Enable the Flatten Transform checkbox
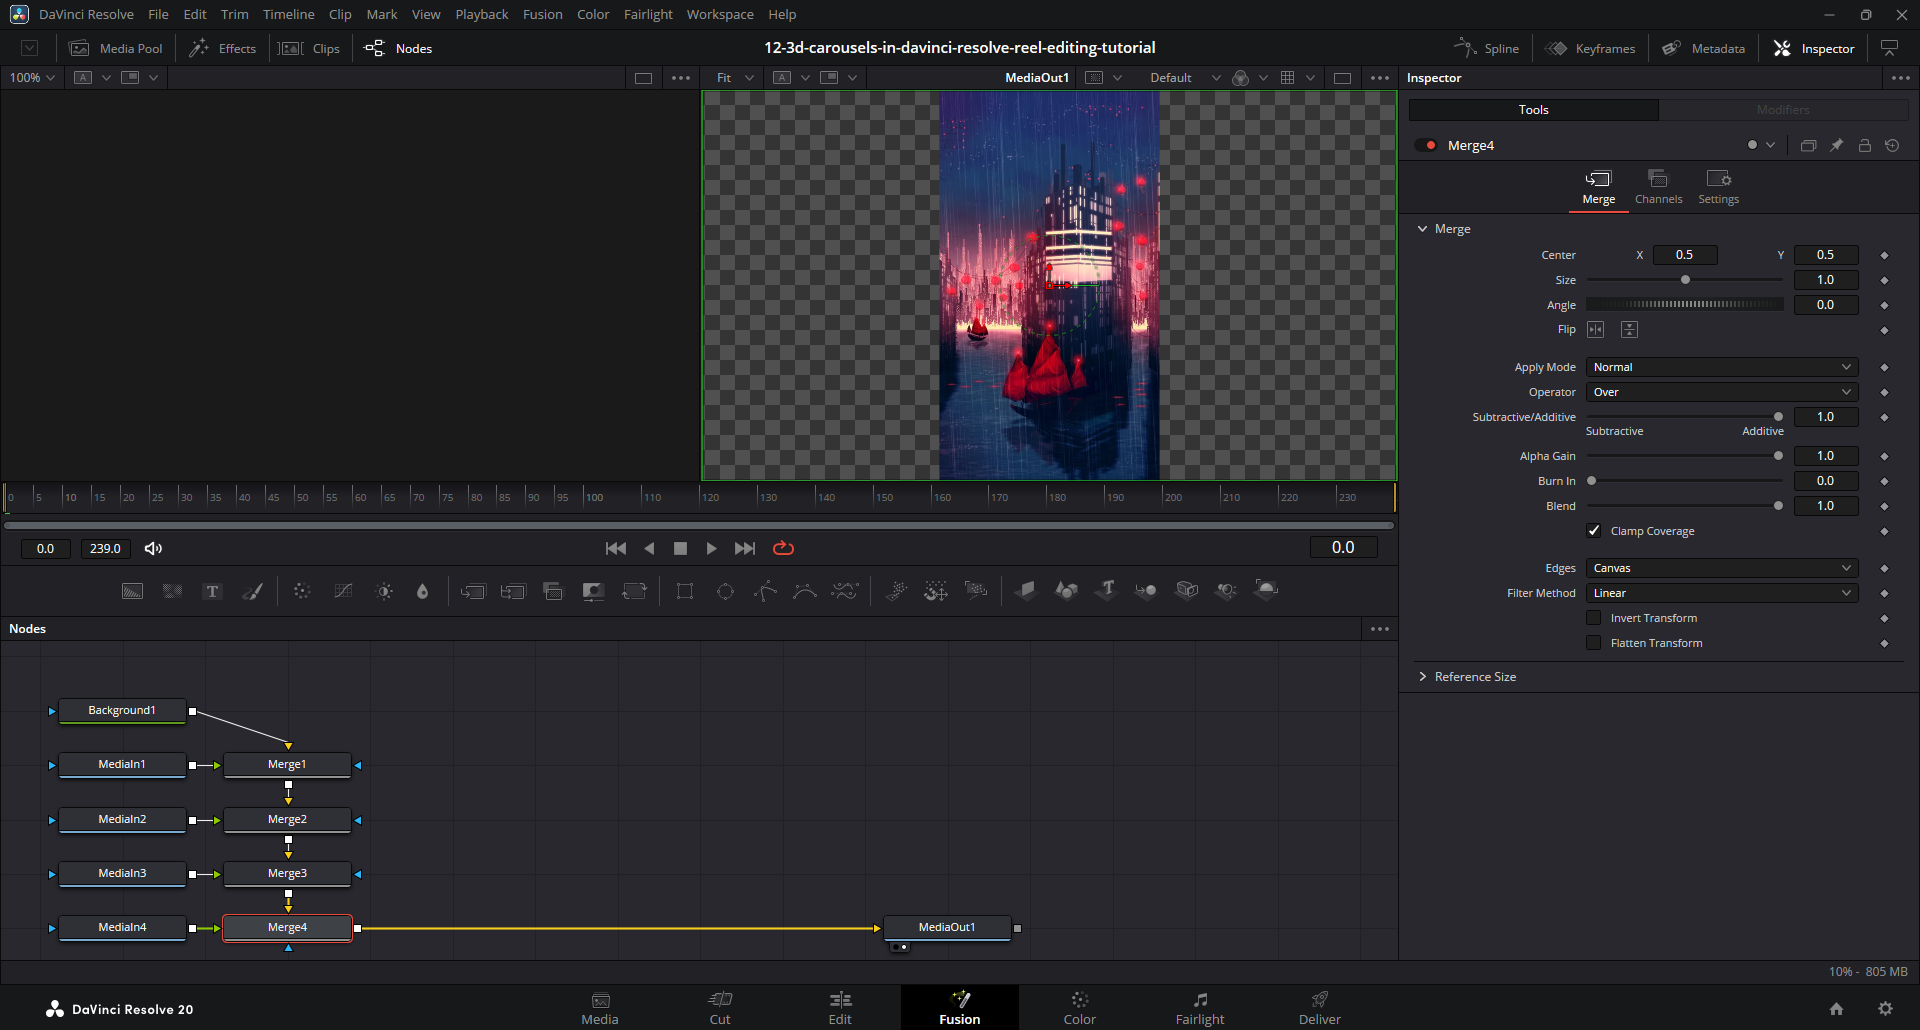Image resolution: width=1920 pixels, height=1030 pixels. tap(1594, 643)
